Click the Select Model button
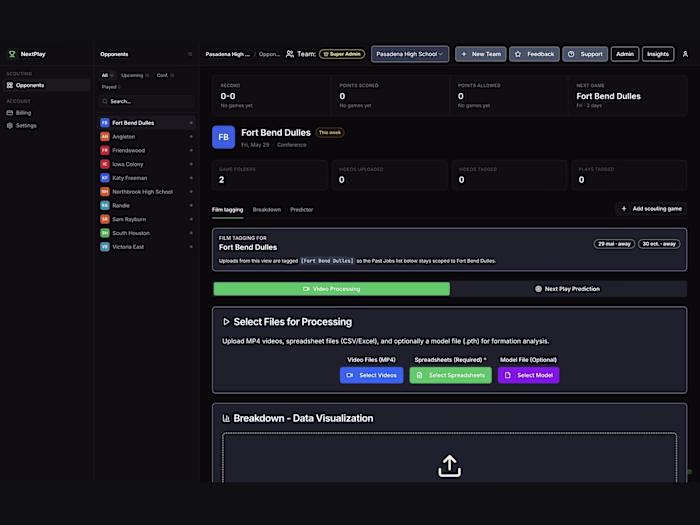 click(529, 375)
